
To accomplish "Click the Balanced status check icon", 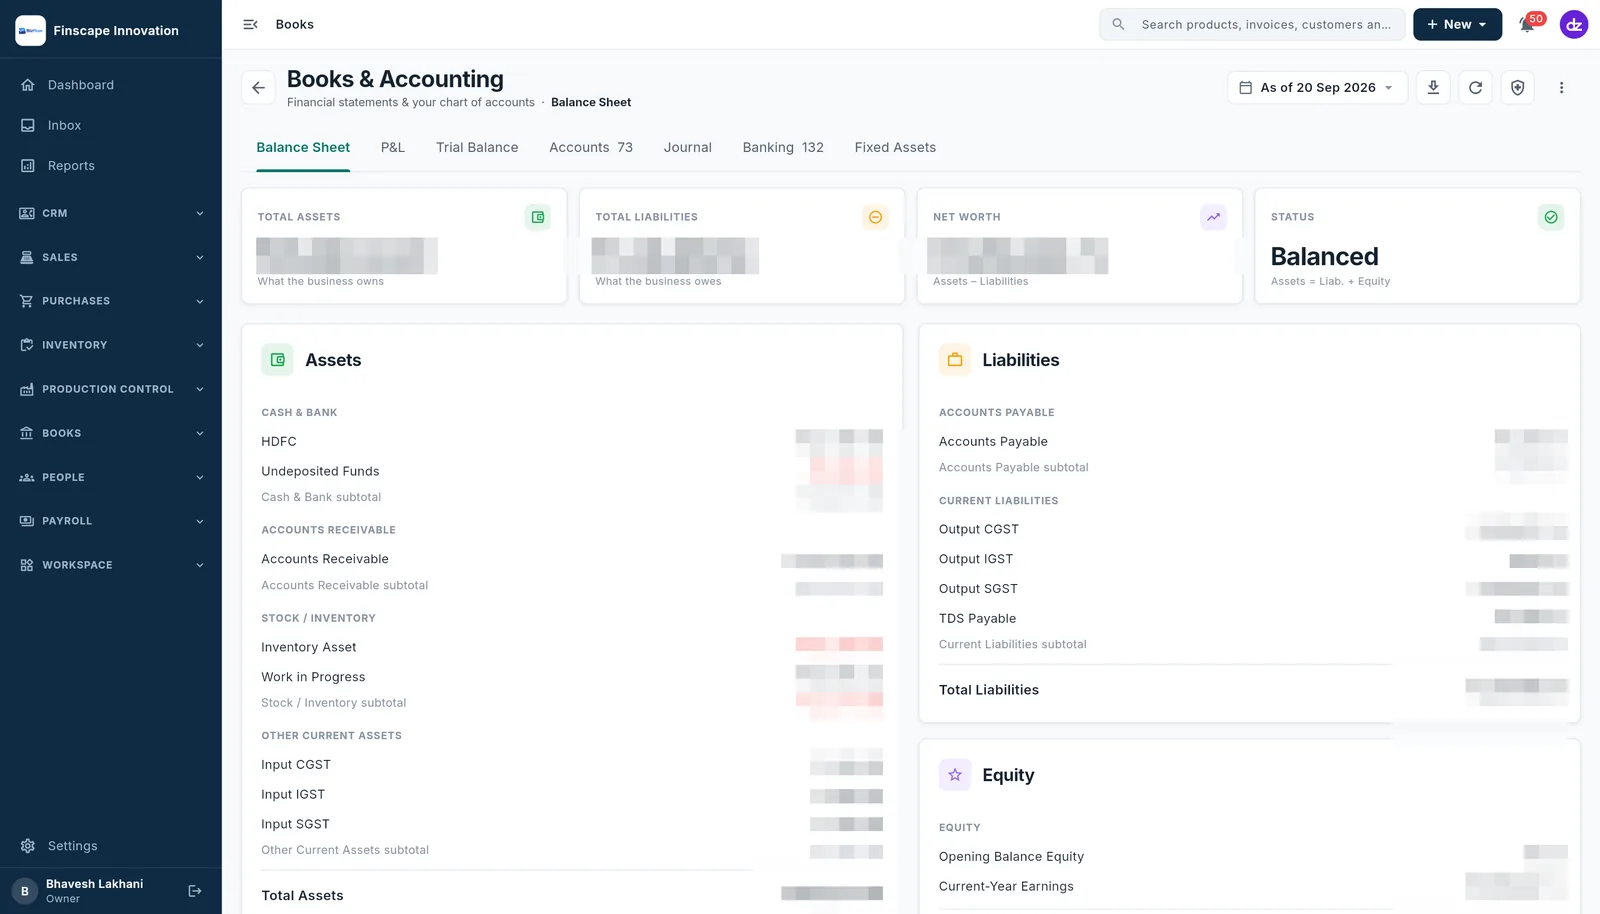I will coord(1551,217).
